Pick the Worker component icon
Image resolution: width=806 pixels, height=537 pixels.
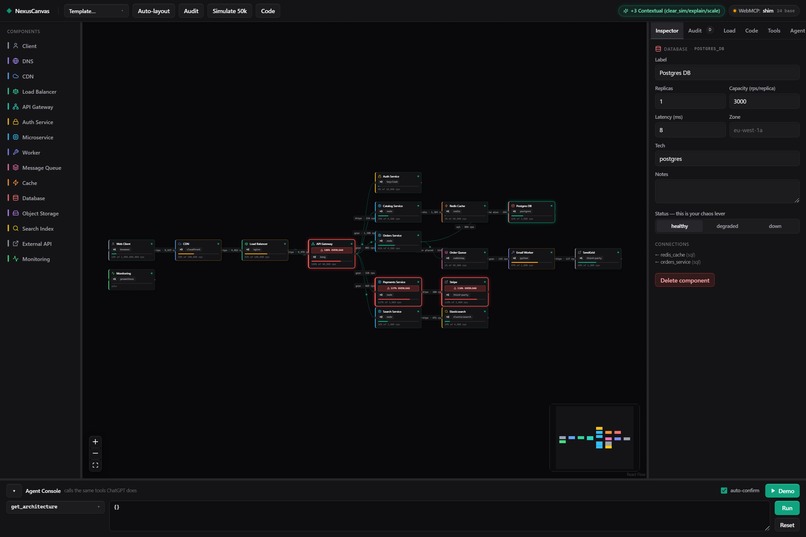[15, 152]
